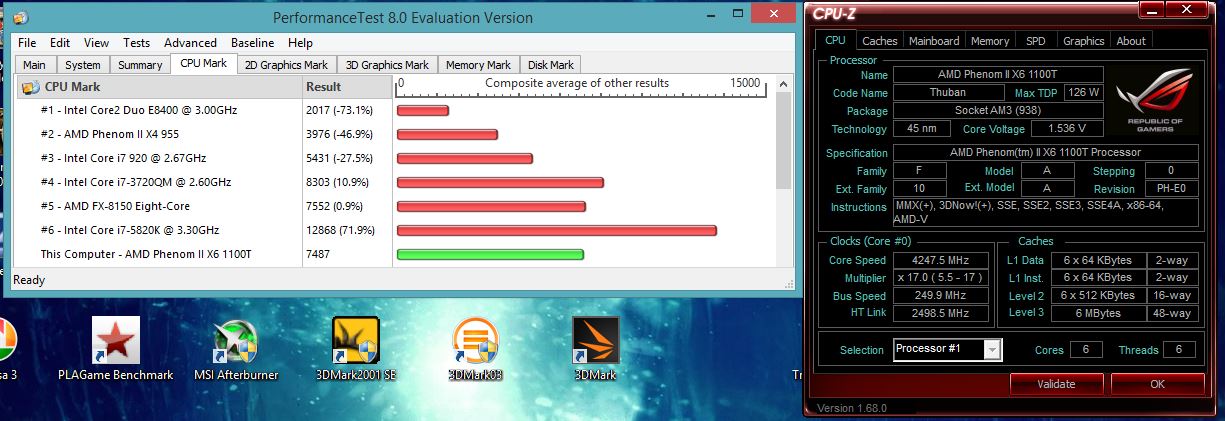Image resolution: width=1225 pixels, height=421 pixels.
Task: Click Version 1.68.0 text in CPU-Z
Action: [852, 409]
